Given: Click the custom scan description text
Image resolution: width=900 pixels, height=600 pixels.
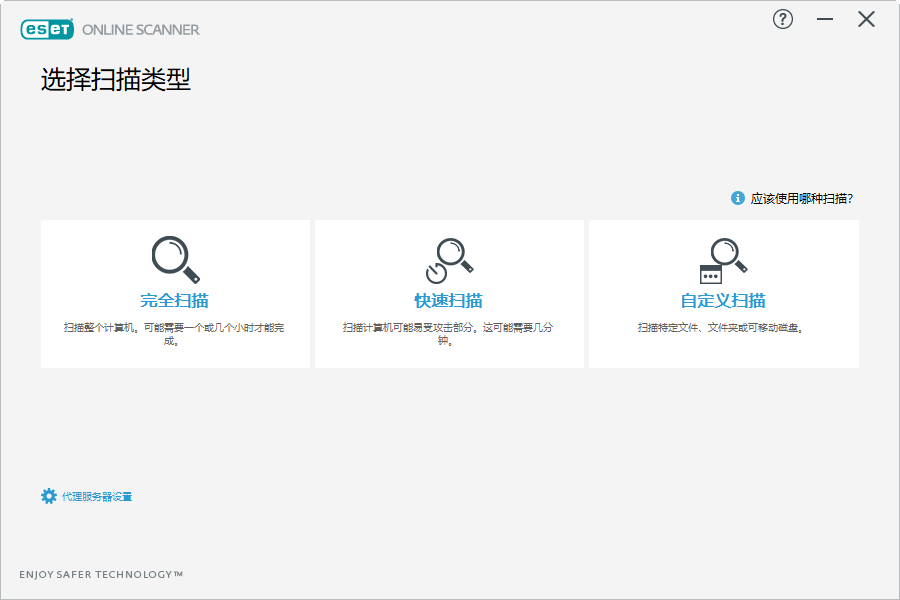Looking at the screenshot, I should (723, 325).
